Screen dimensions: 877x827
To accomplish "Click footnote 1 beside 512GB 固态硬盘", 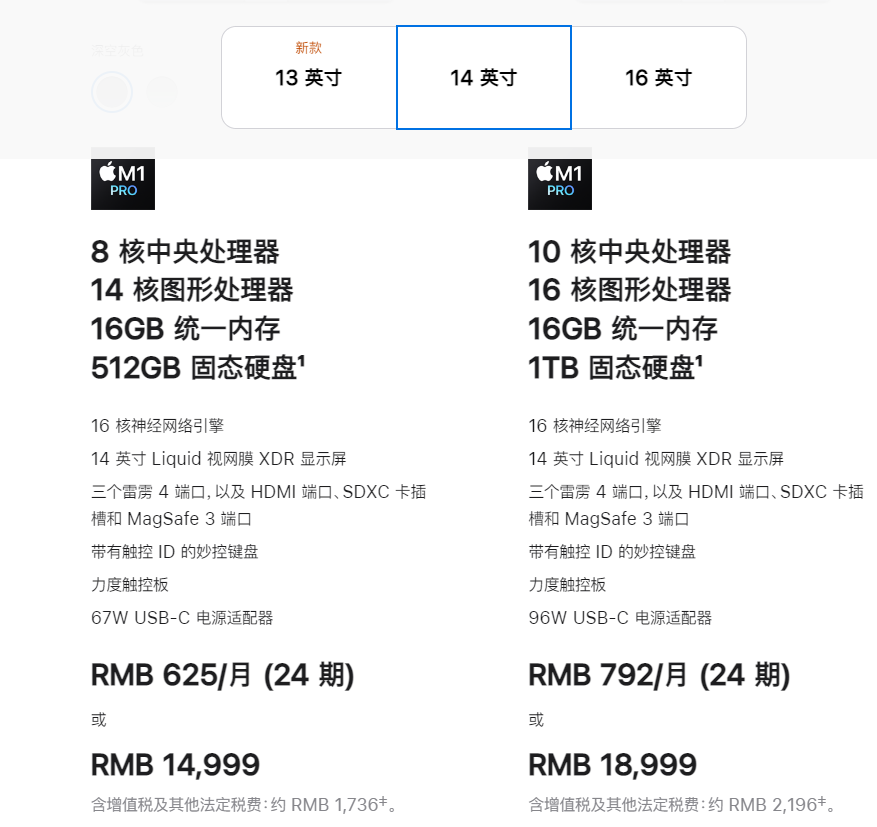I will coord(301,361).
